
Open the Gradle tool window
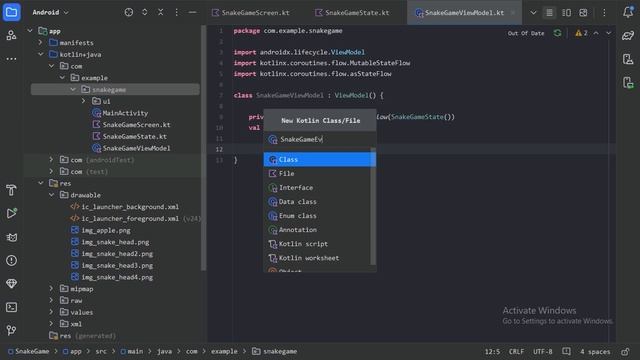tap(628, 36)
